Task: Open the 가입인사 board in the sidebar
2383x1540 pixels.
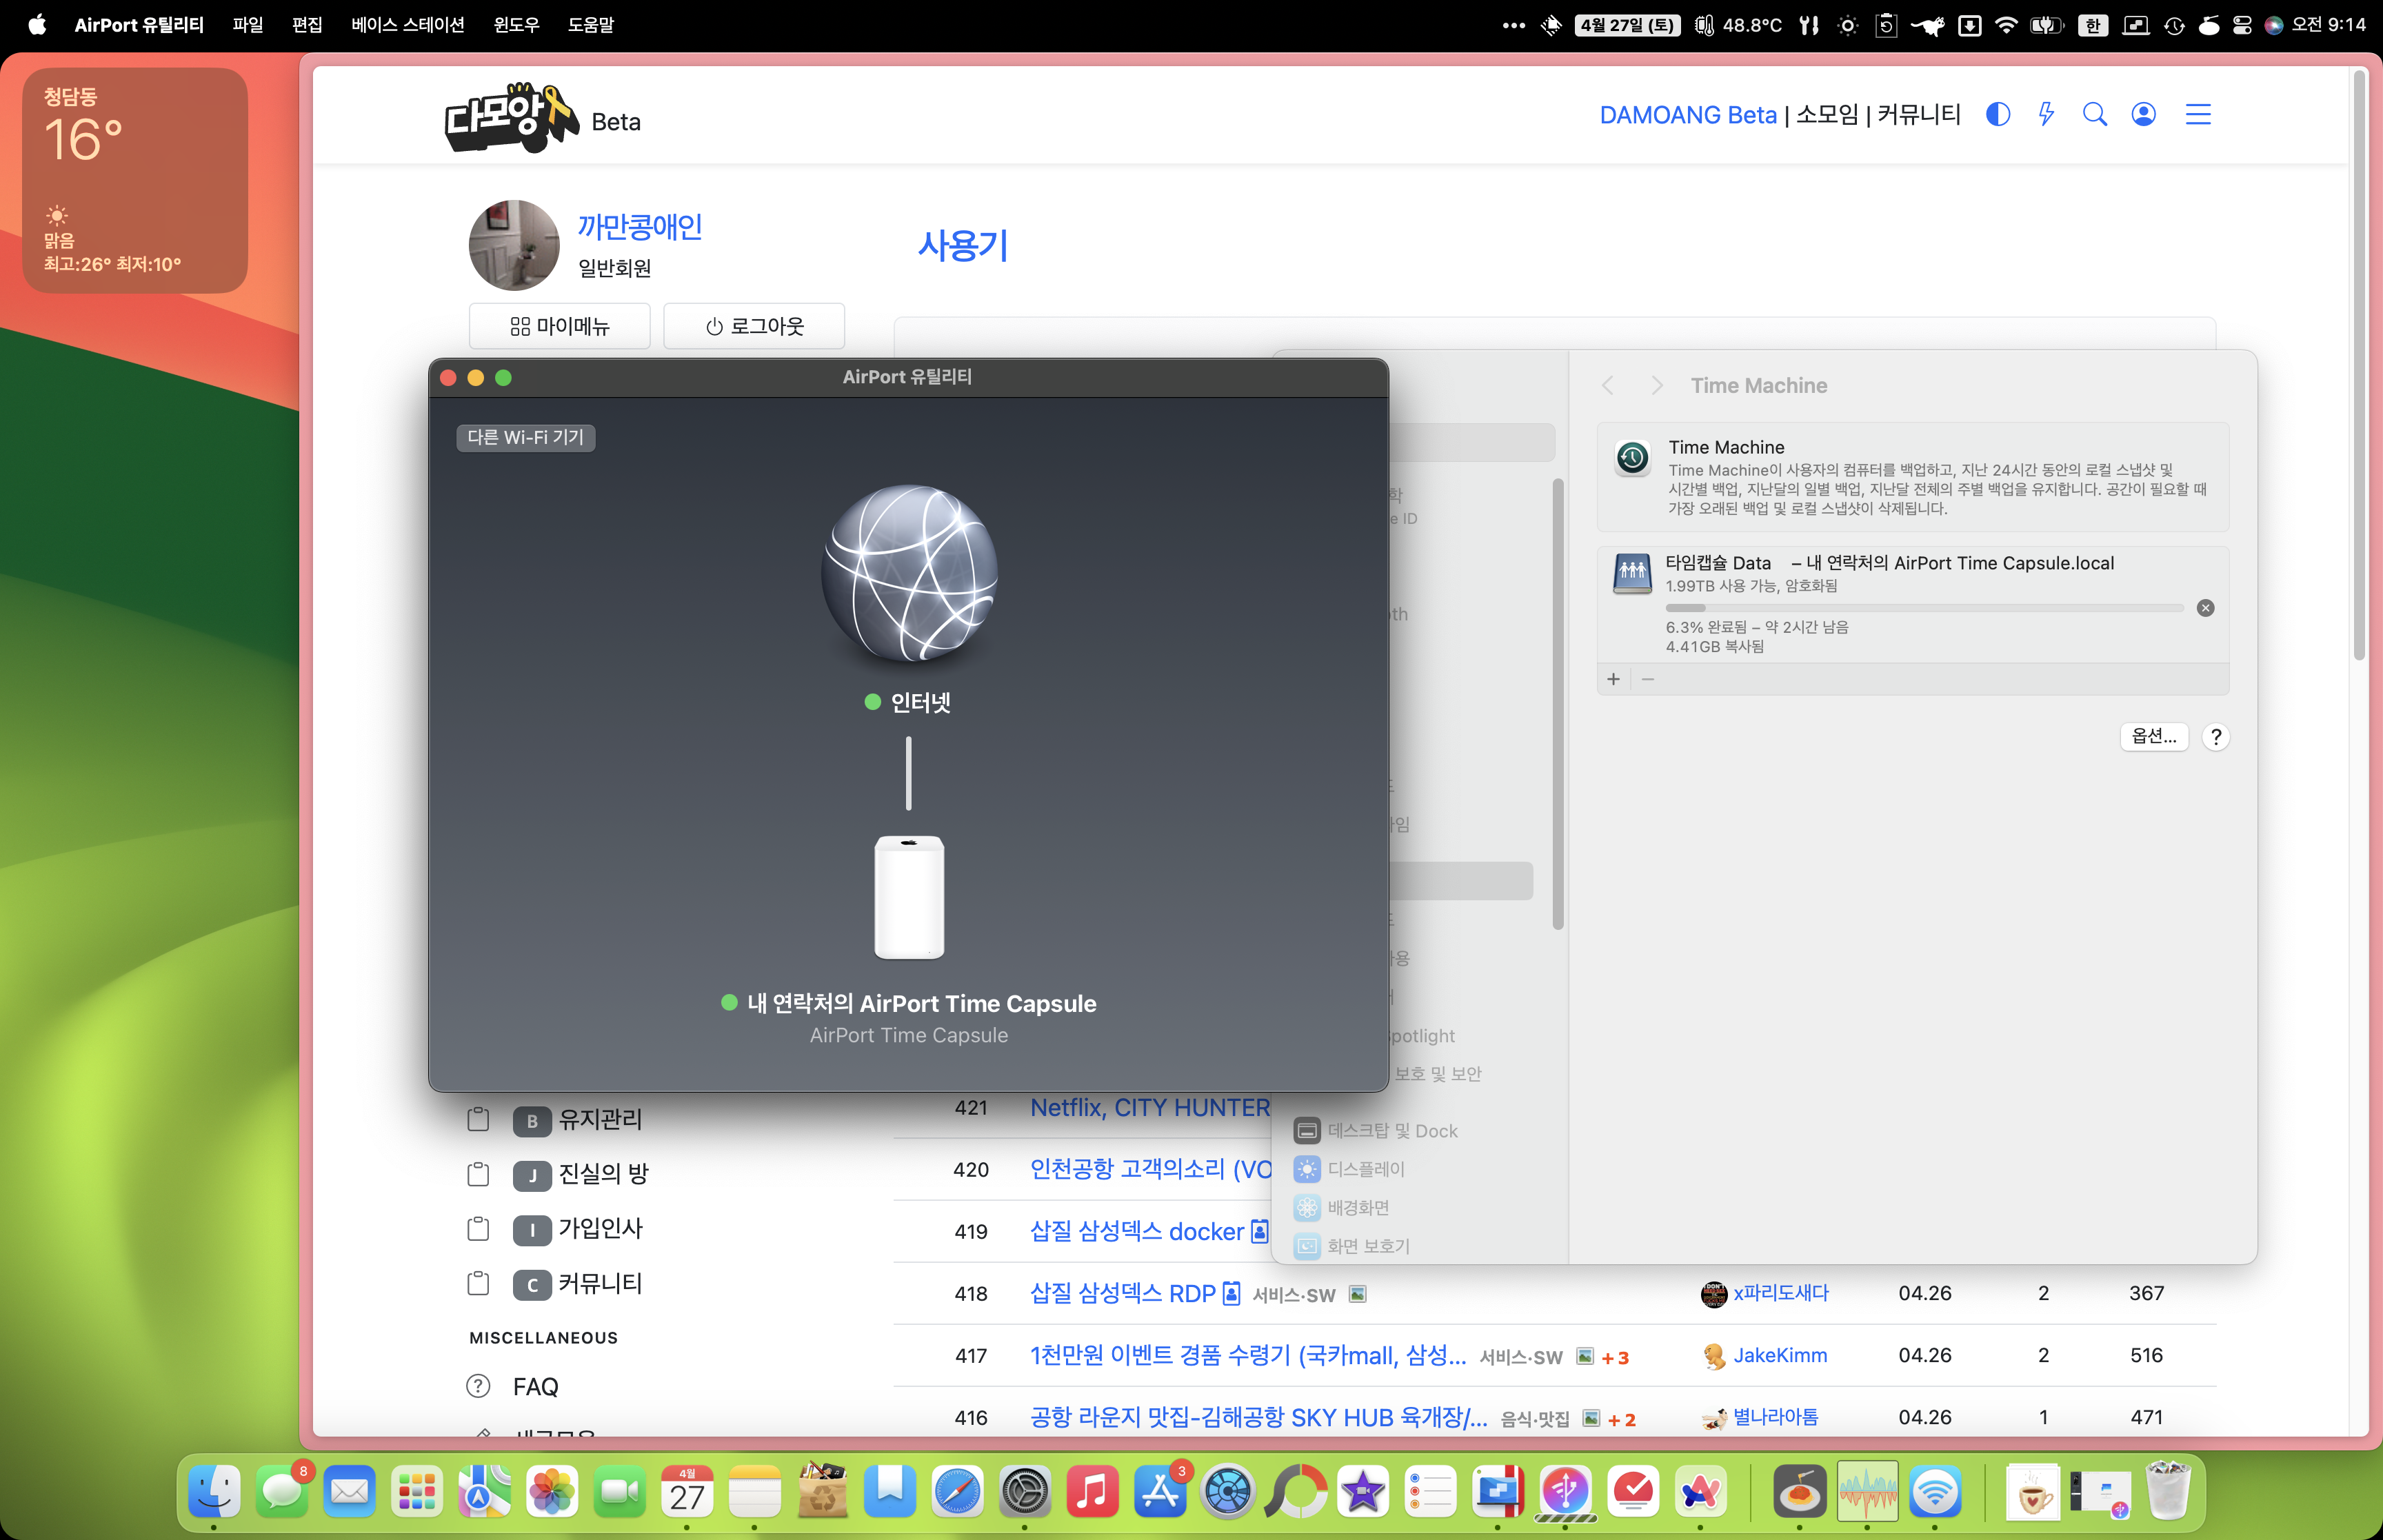Action: 600,1229
